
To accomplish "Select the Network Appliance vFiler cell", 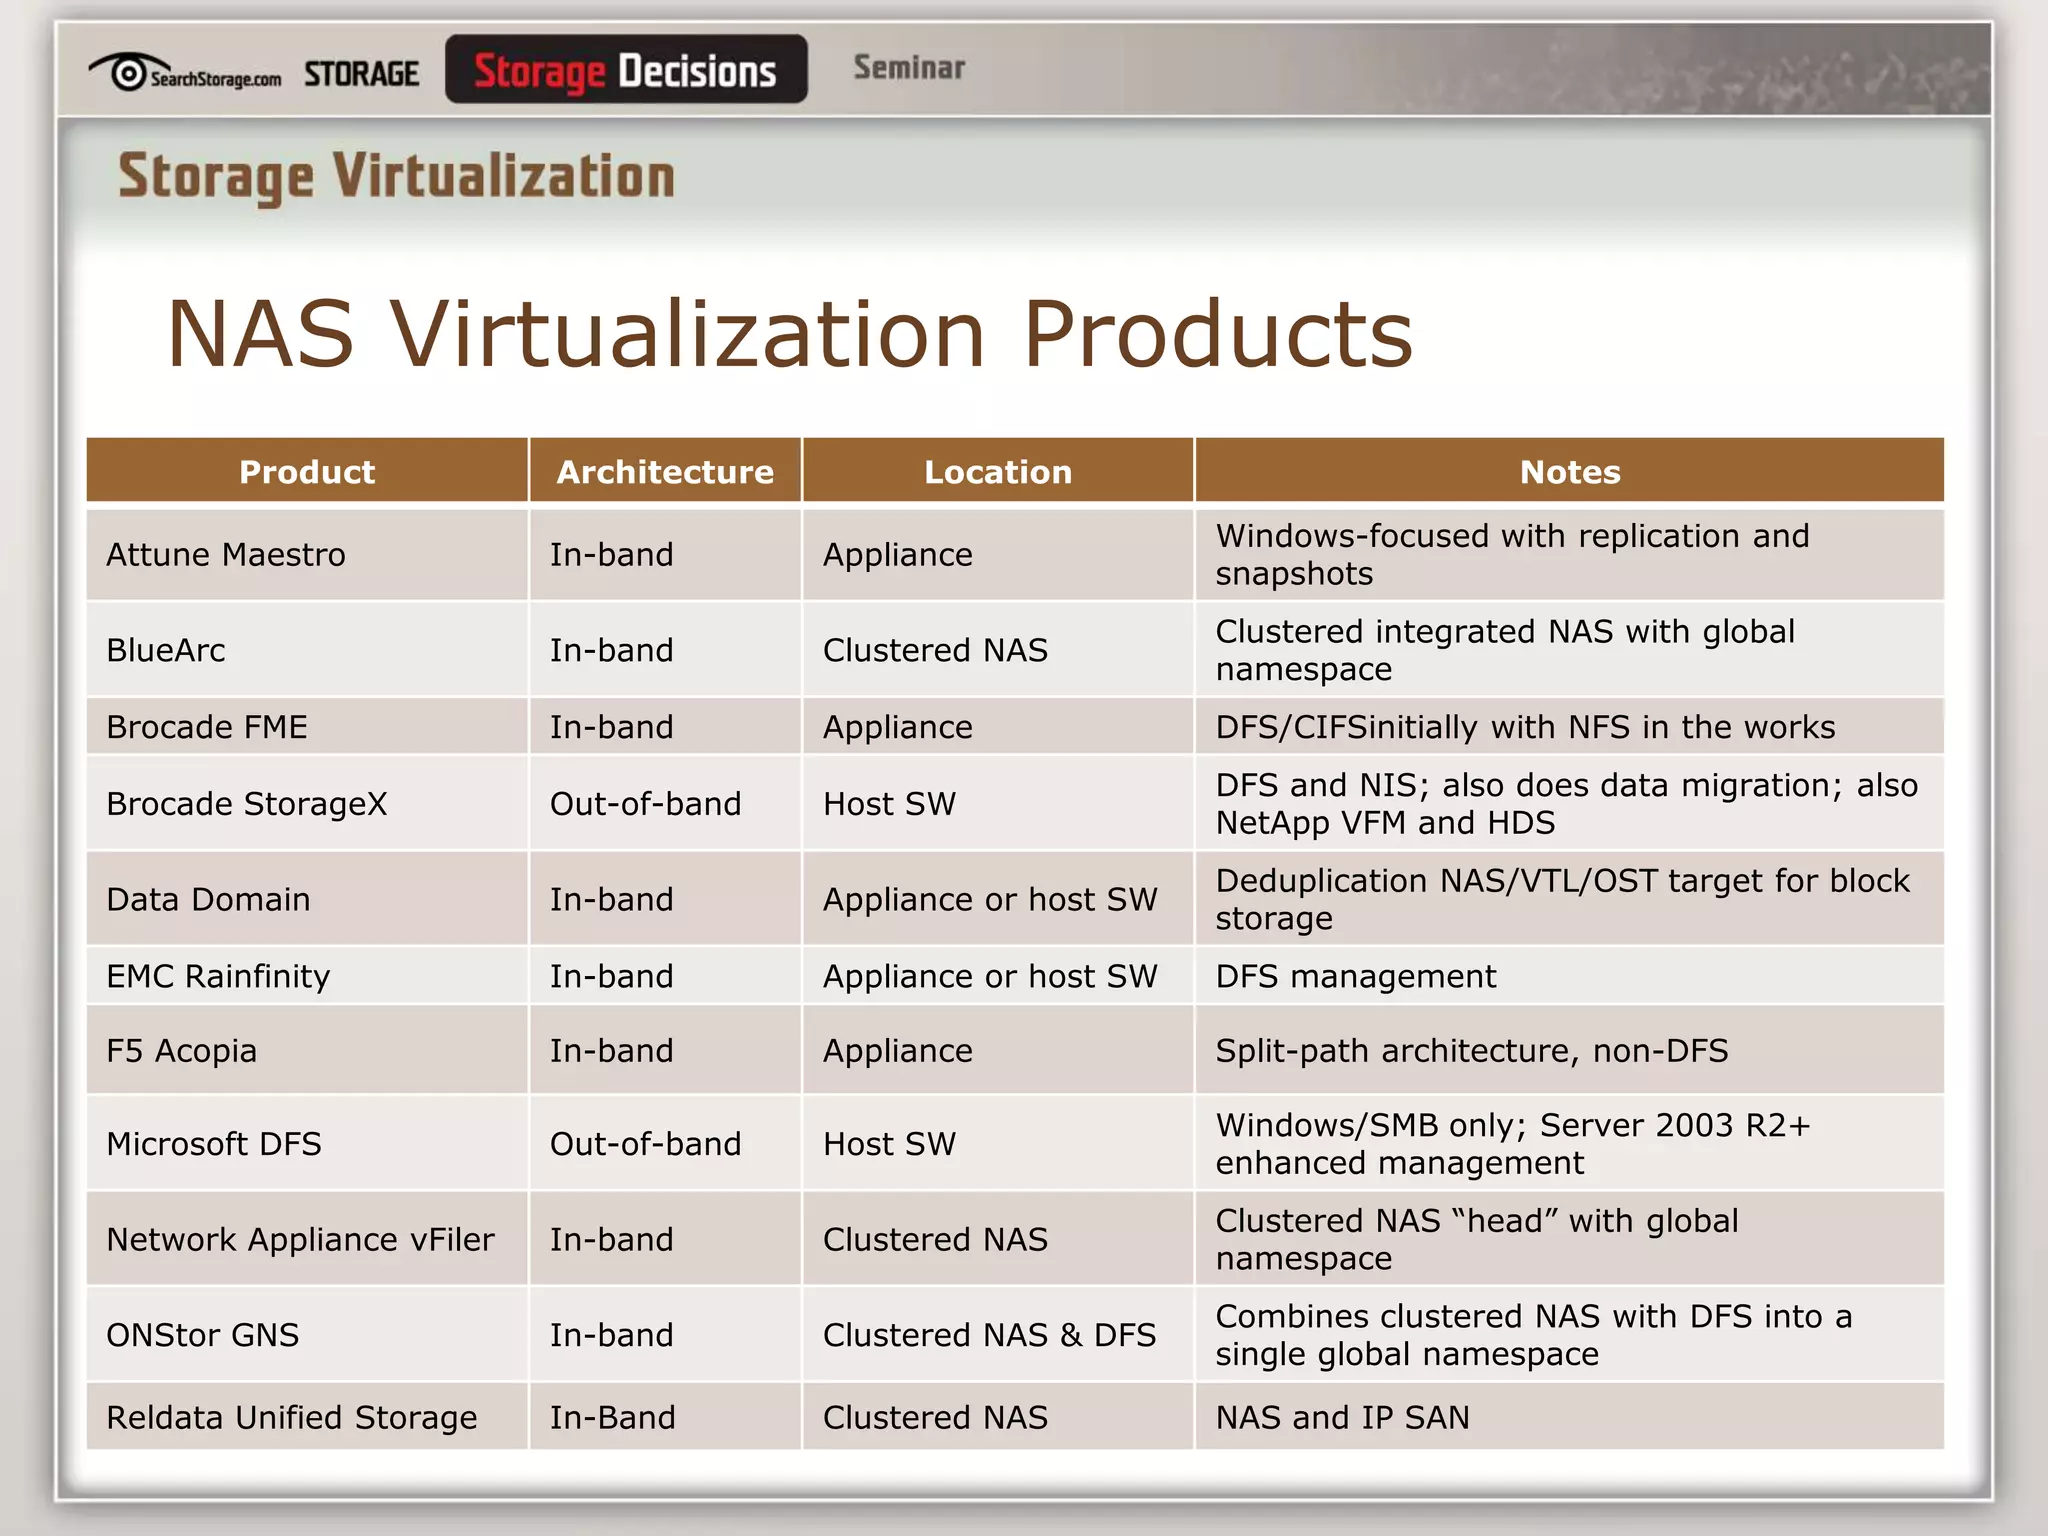I will click(x=307, y=1239).
